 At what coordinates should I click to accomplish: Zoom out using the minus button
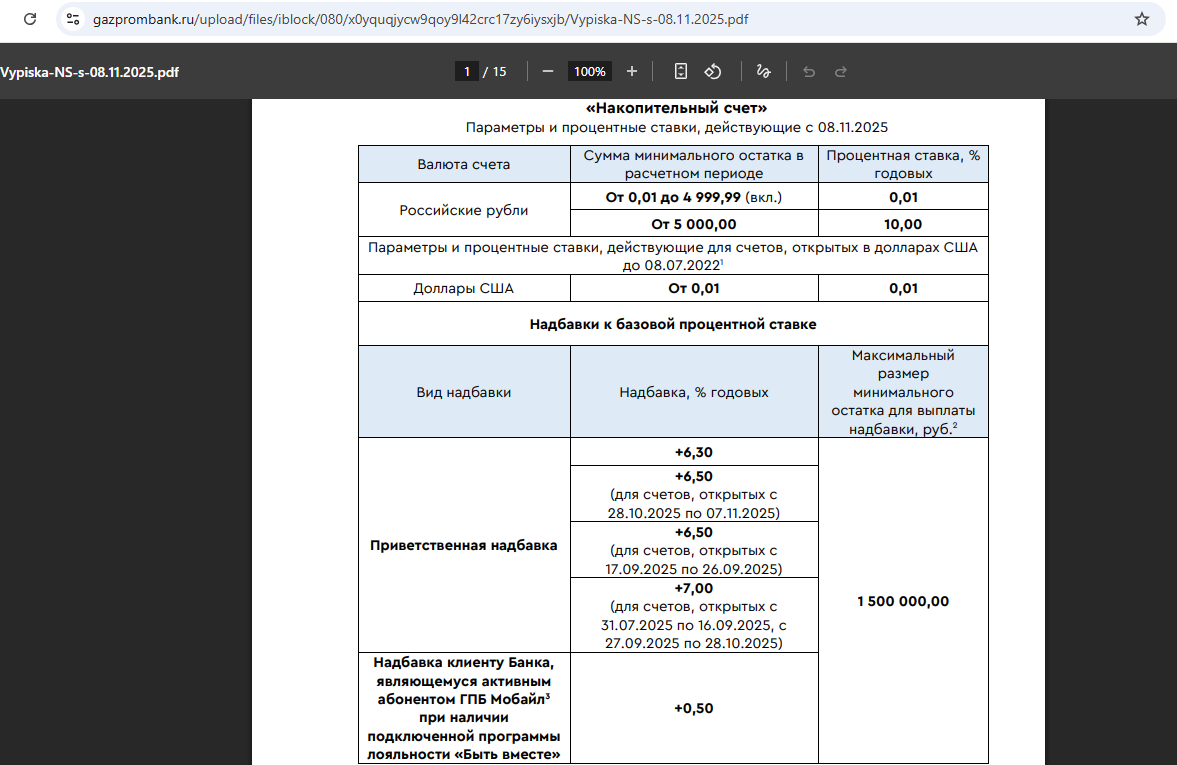point(548,71)
